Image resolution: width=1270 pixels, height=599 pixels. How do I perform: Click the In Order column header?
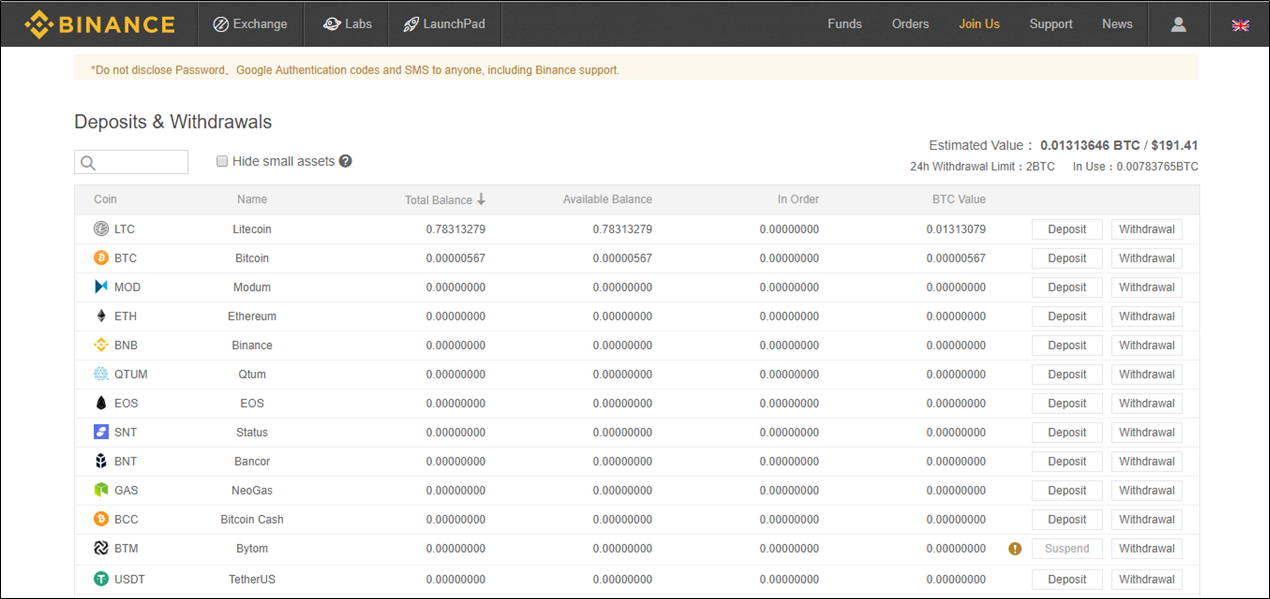(798, 199)
